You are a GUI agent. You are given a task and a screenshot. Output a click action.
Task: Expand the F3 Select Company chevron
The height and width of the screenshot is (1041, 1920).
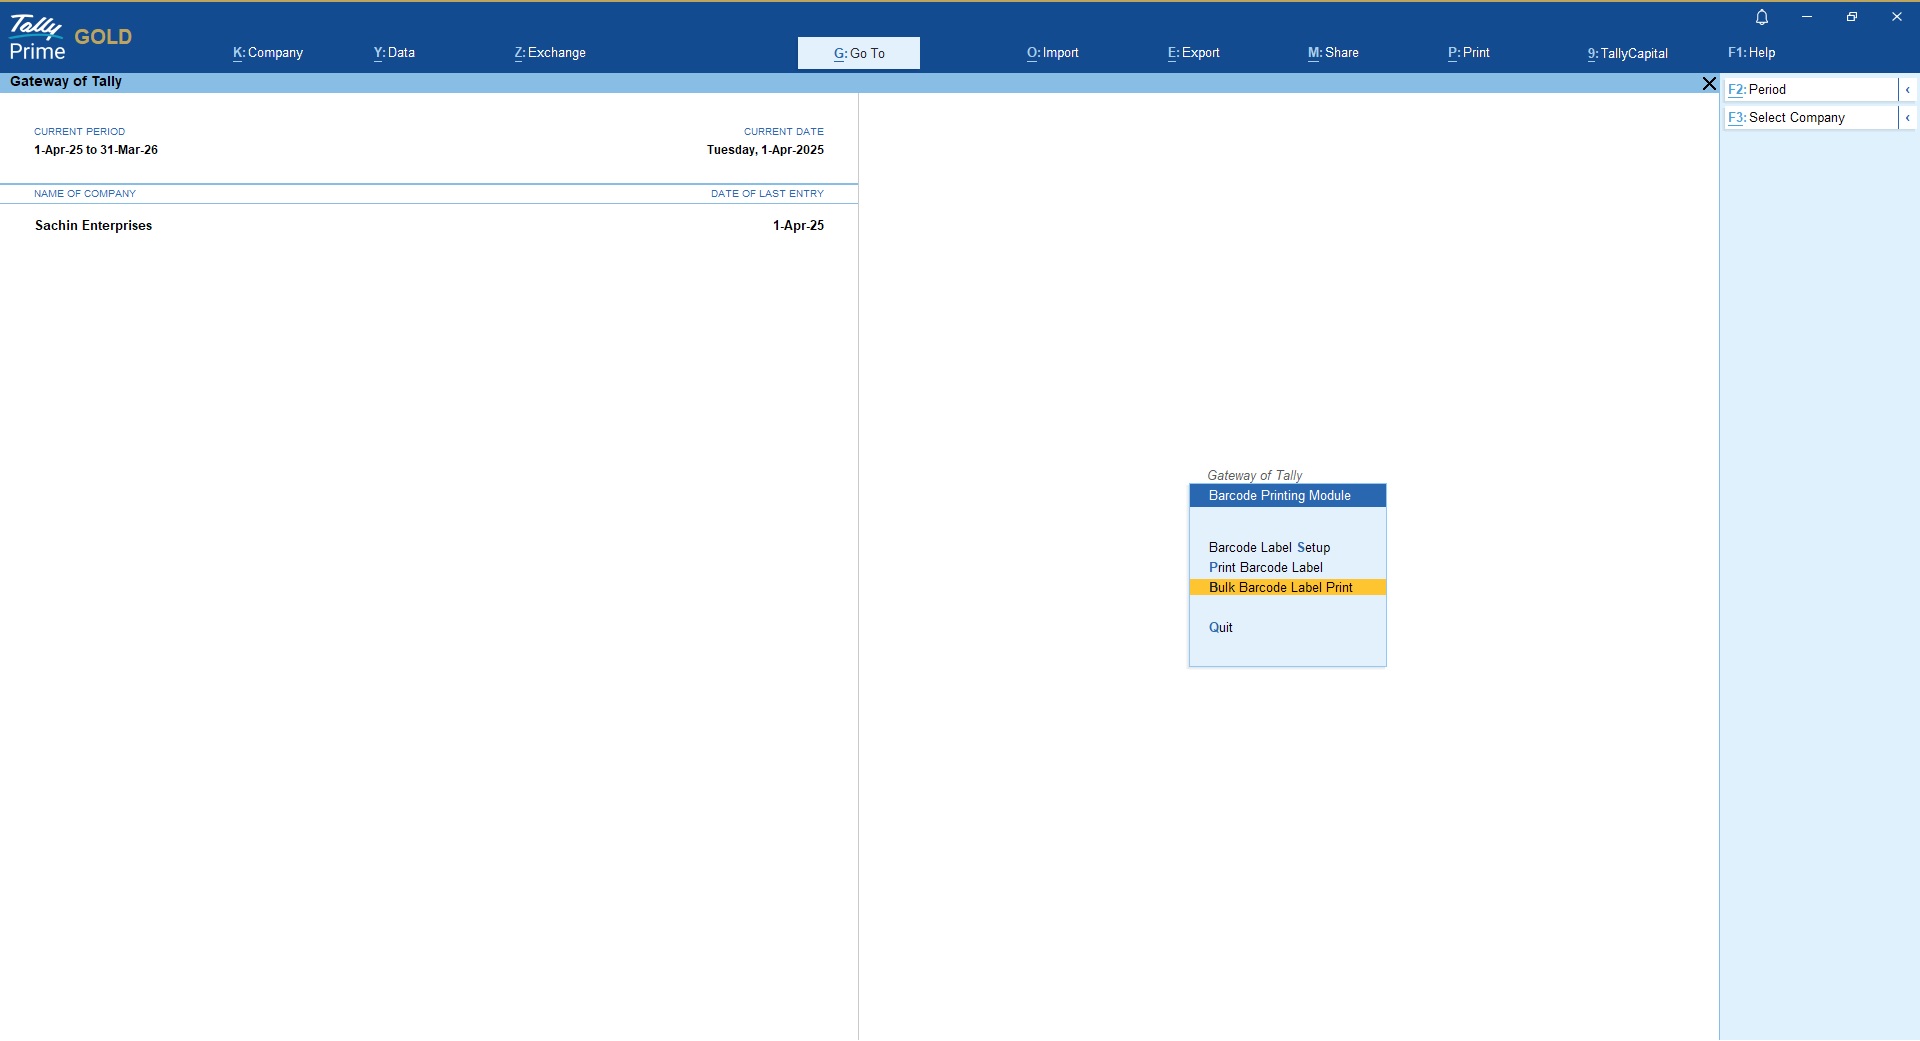pos(1908,118)
